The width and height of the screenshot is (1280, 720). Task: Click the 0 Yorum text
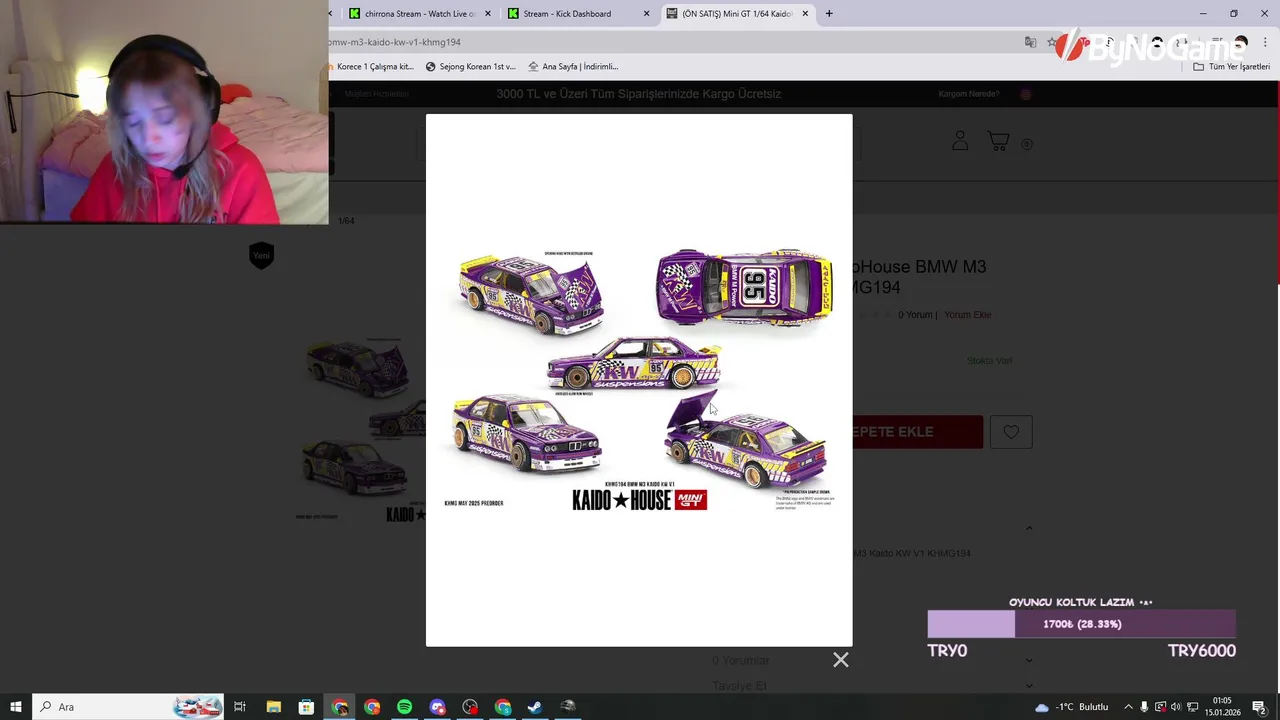(x=914, y=315)
